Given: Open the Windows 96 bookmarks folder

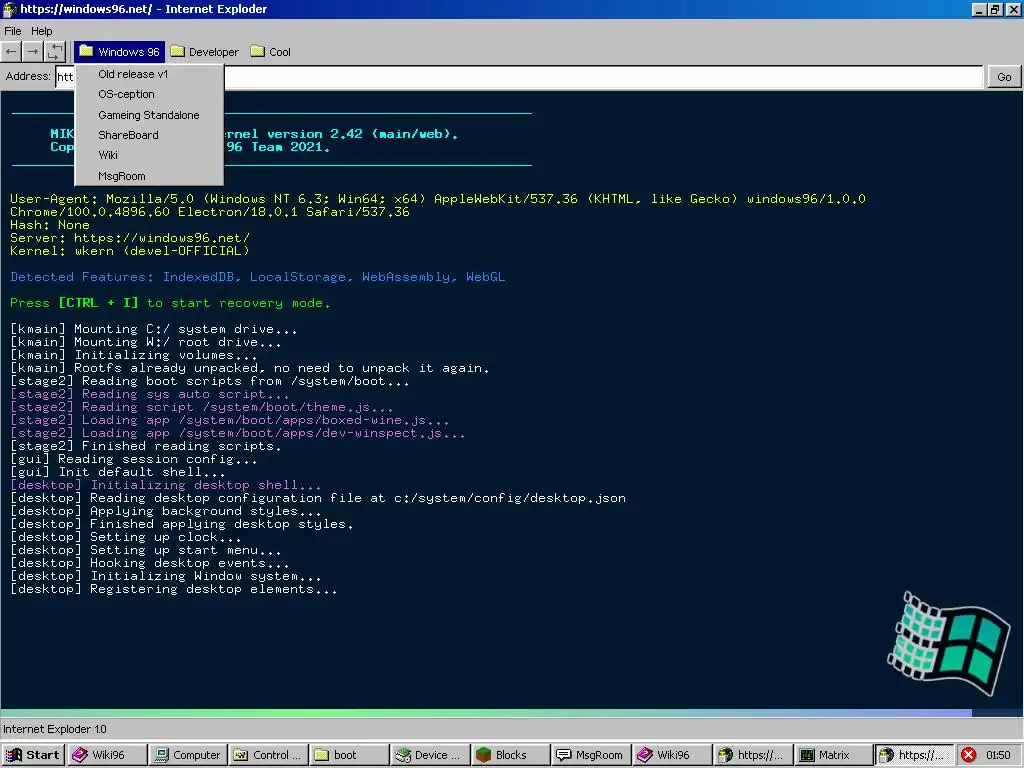Looking at the screenshot, I should coord(120,52).
